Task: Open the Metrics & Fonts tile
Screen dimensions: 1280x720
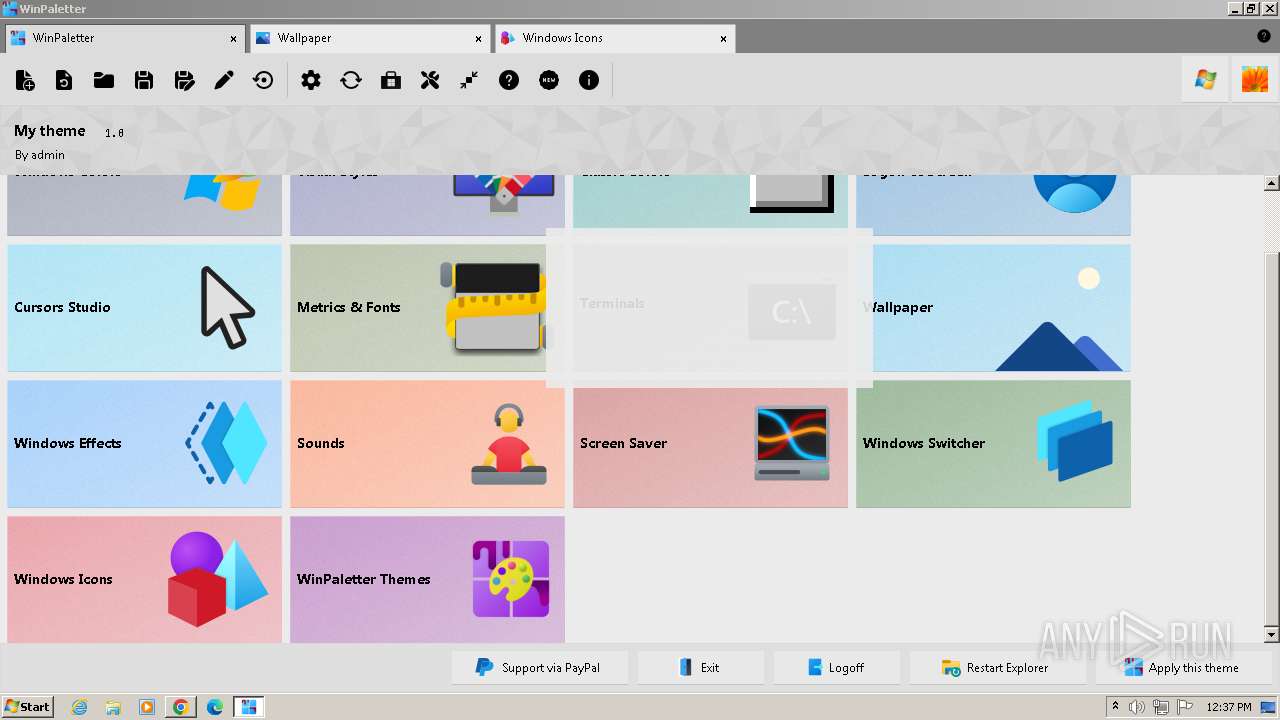Action: (427, 308)
